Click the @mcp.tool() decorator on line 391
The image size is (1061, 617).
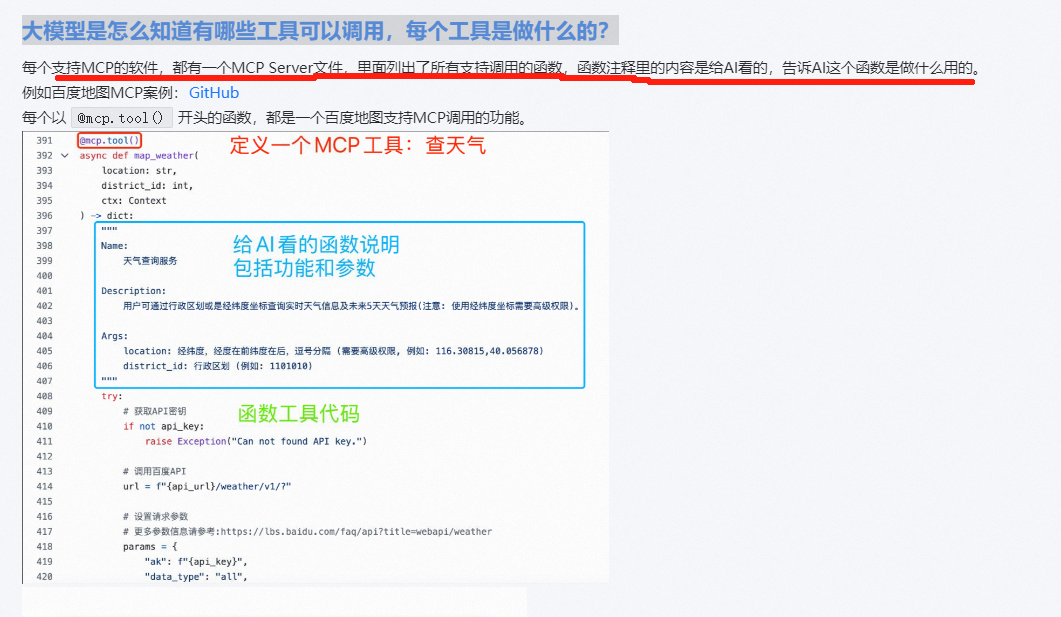point(110,141)
